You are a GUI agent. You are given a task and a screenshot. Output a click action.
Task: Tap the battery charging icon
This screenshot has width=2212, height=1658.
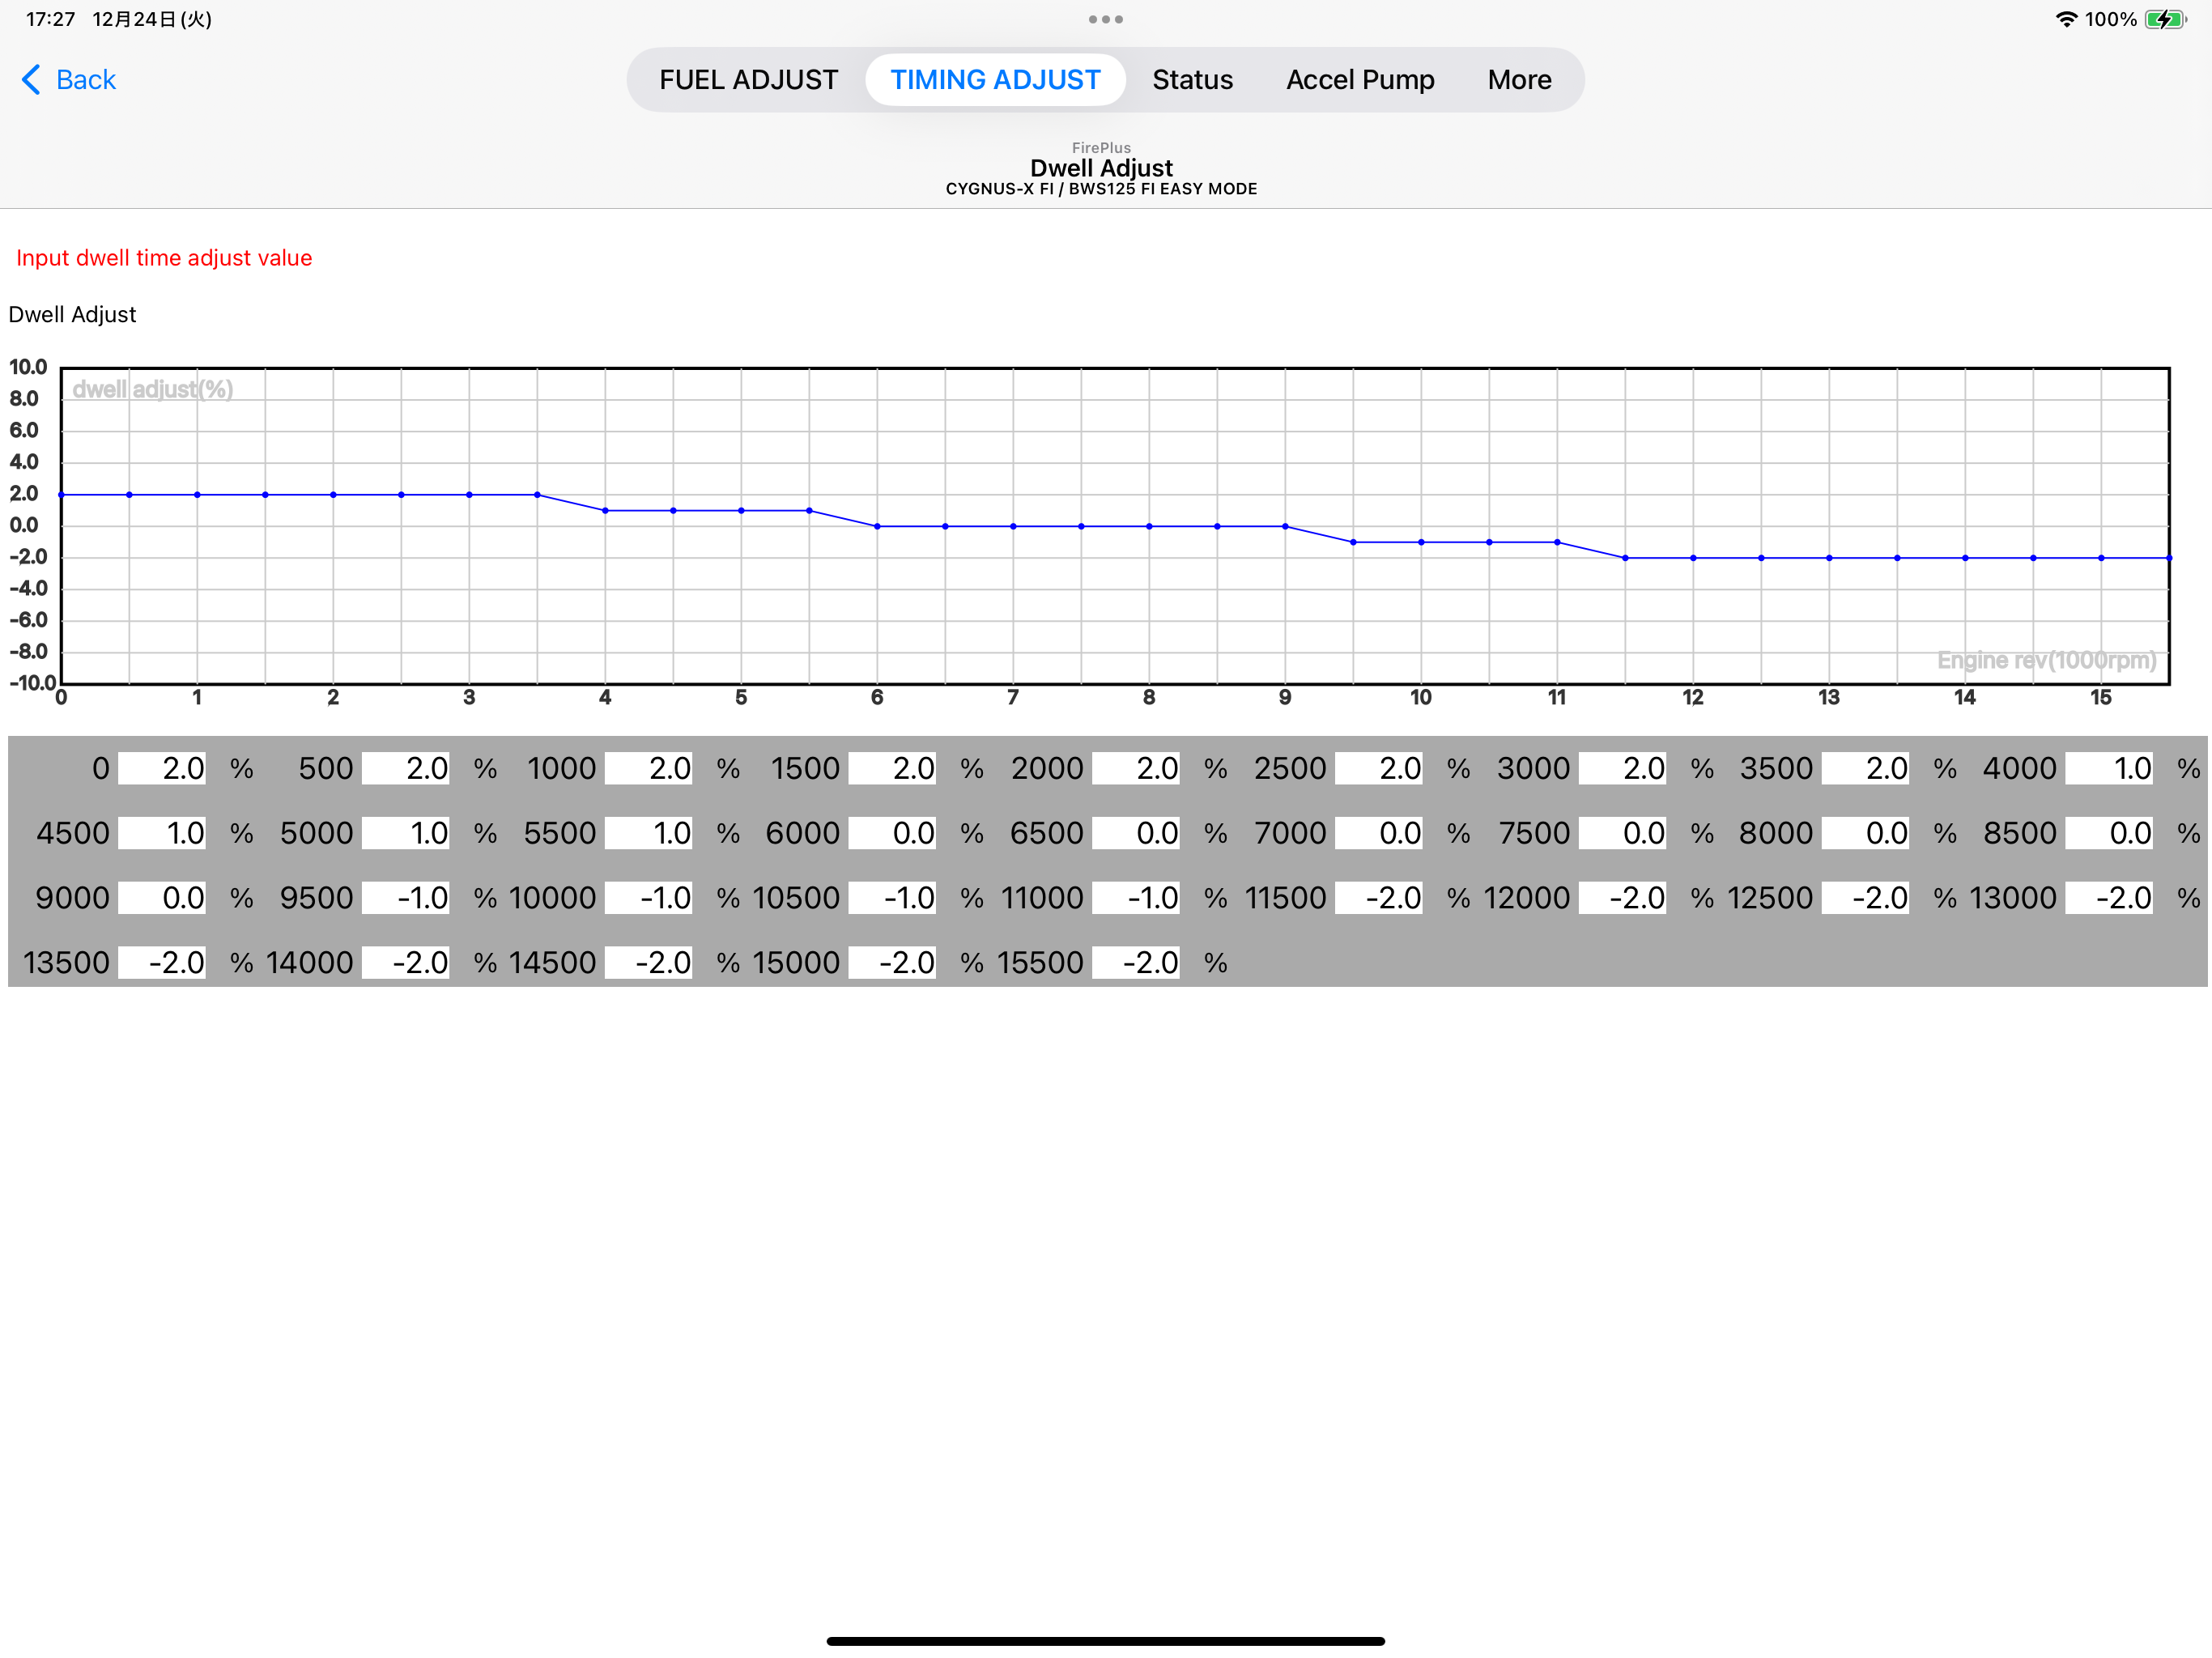pos(2165,19)
